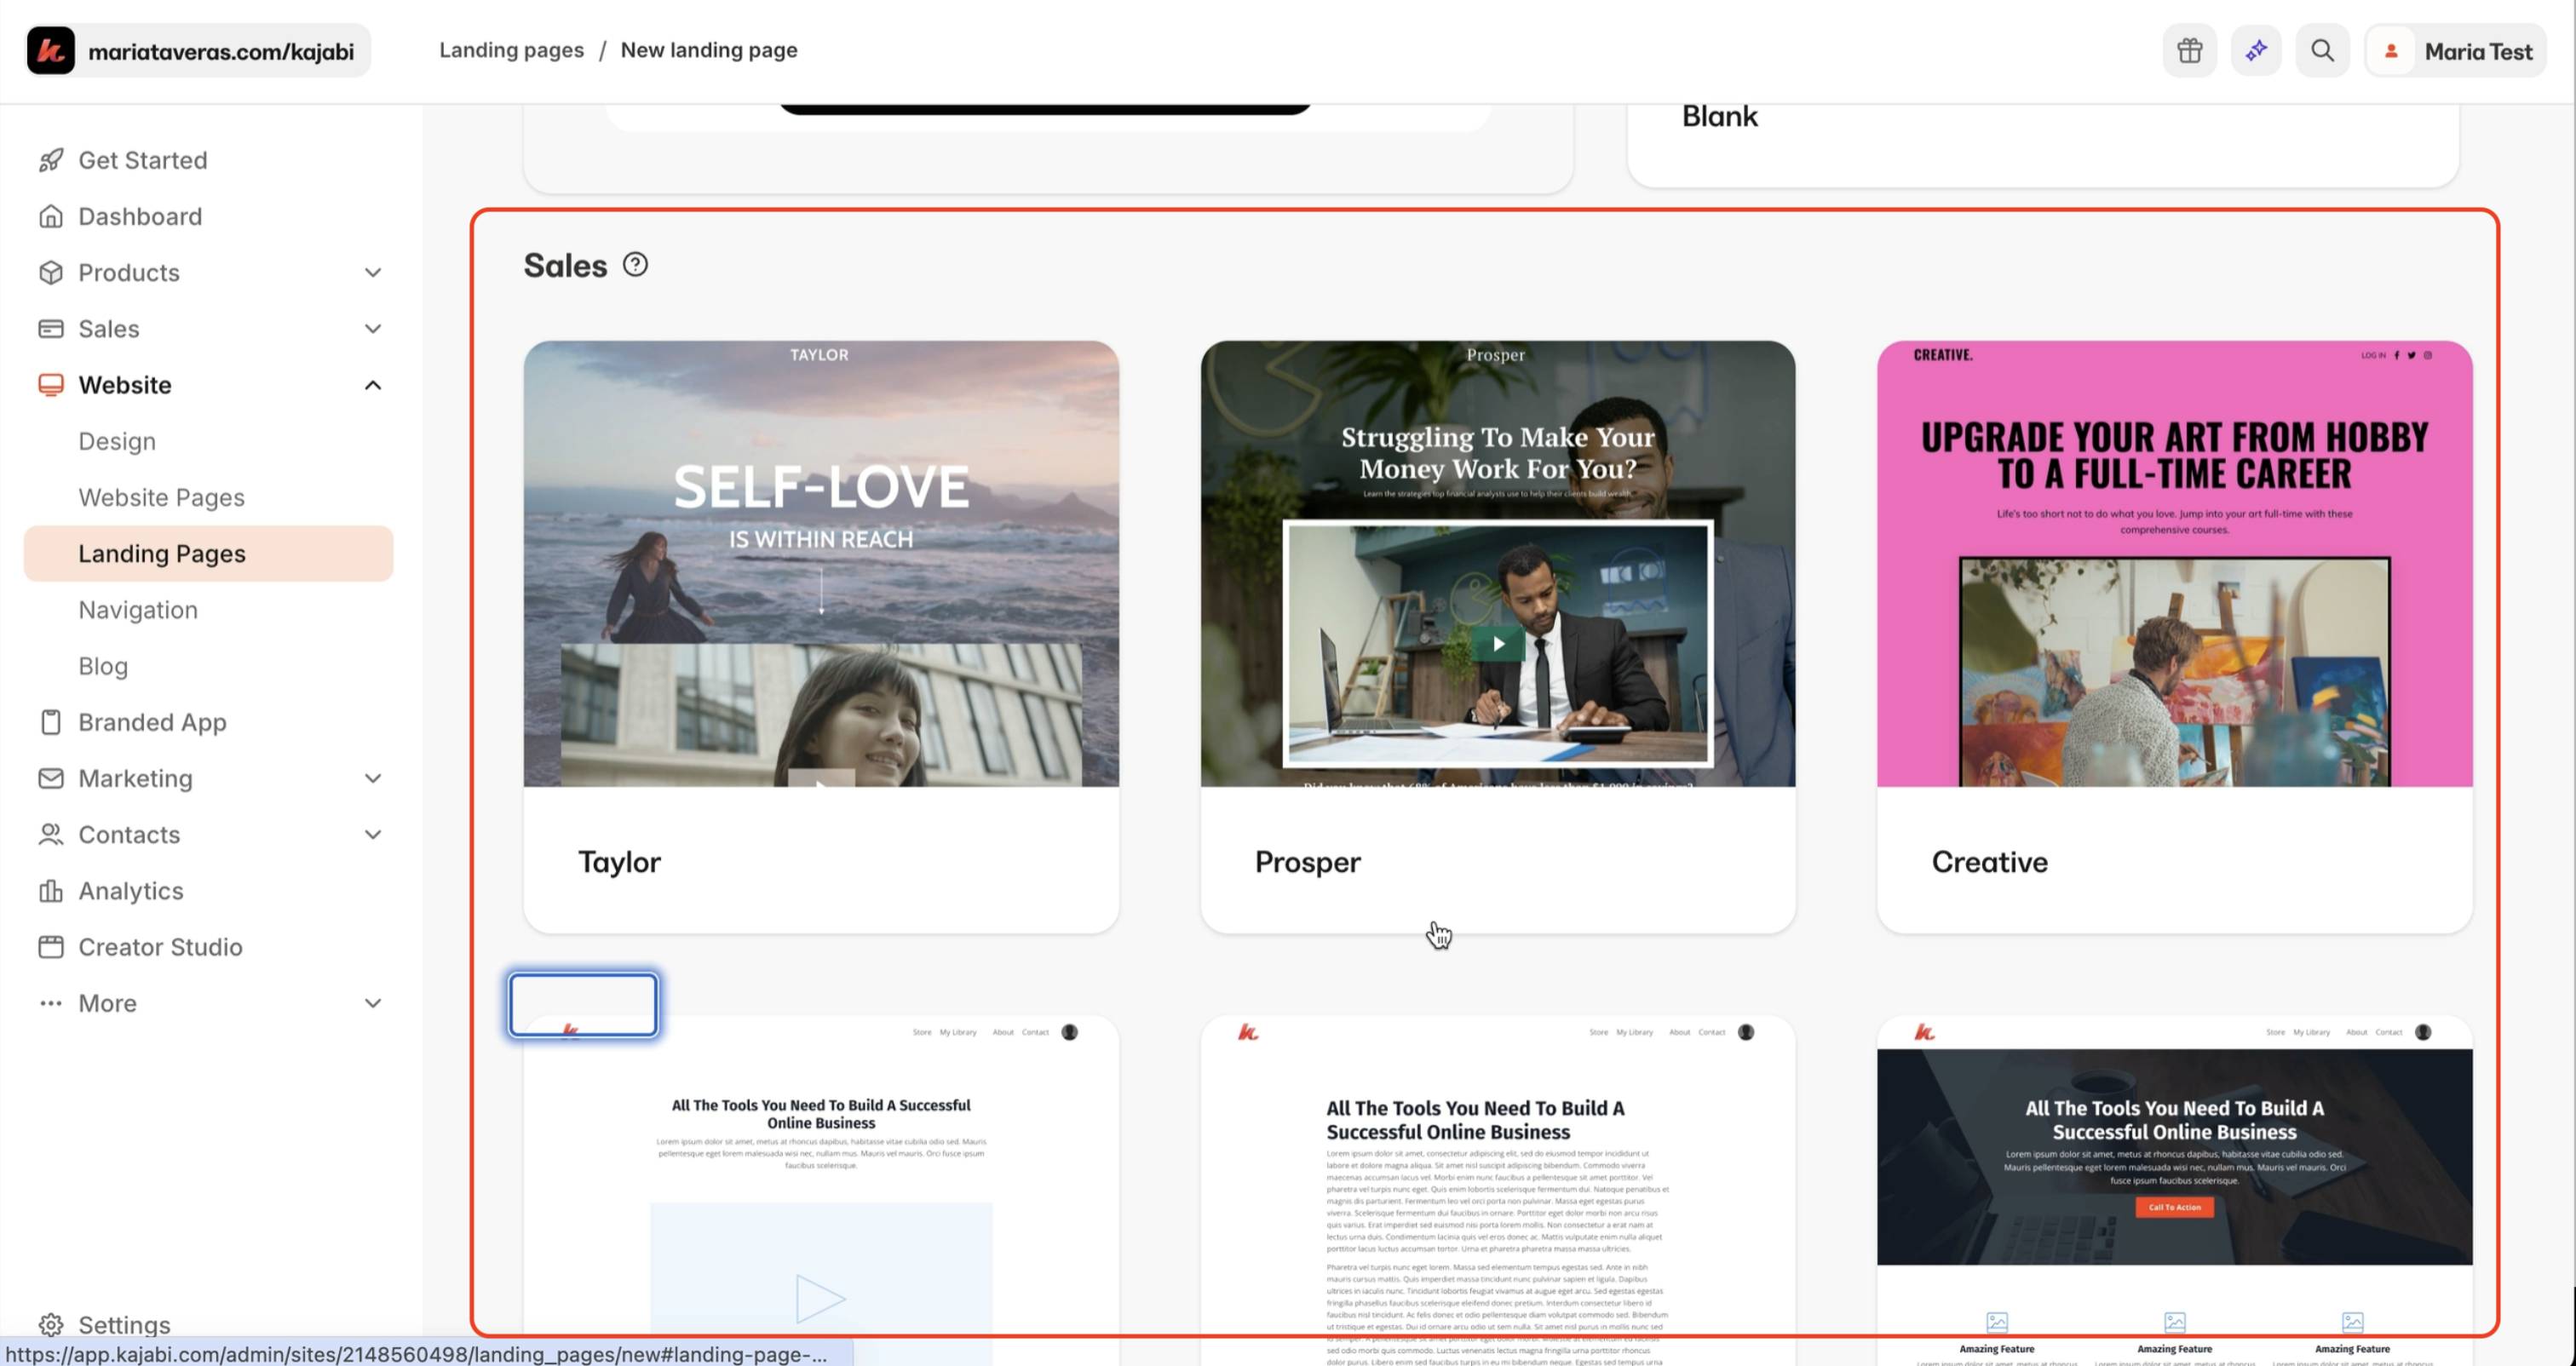Expand the More submenu chevron

373,1003
